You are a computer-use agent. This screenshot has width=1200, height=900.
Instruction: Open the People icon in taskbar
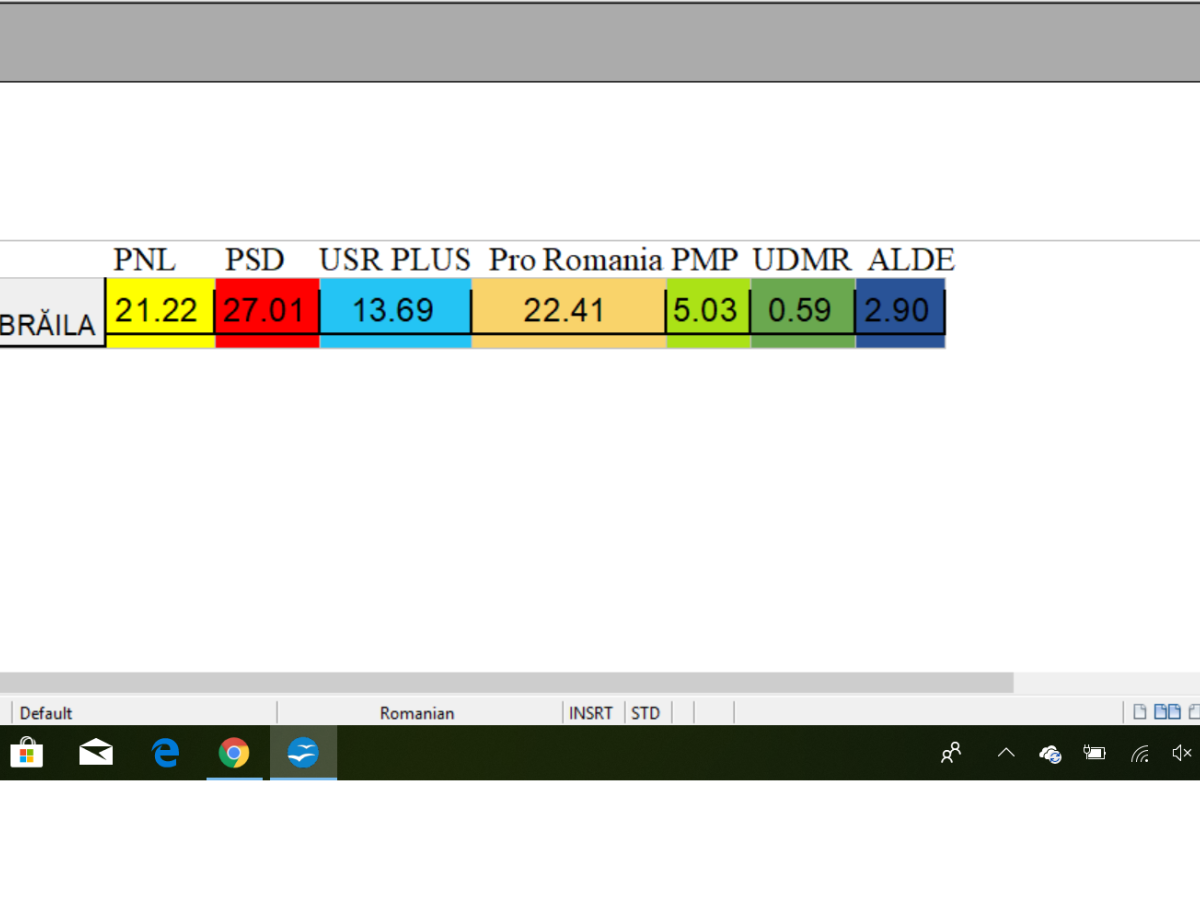click(x=951, y=753)
